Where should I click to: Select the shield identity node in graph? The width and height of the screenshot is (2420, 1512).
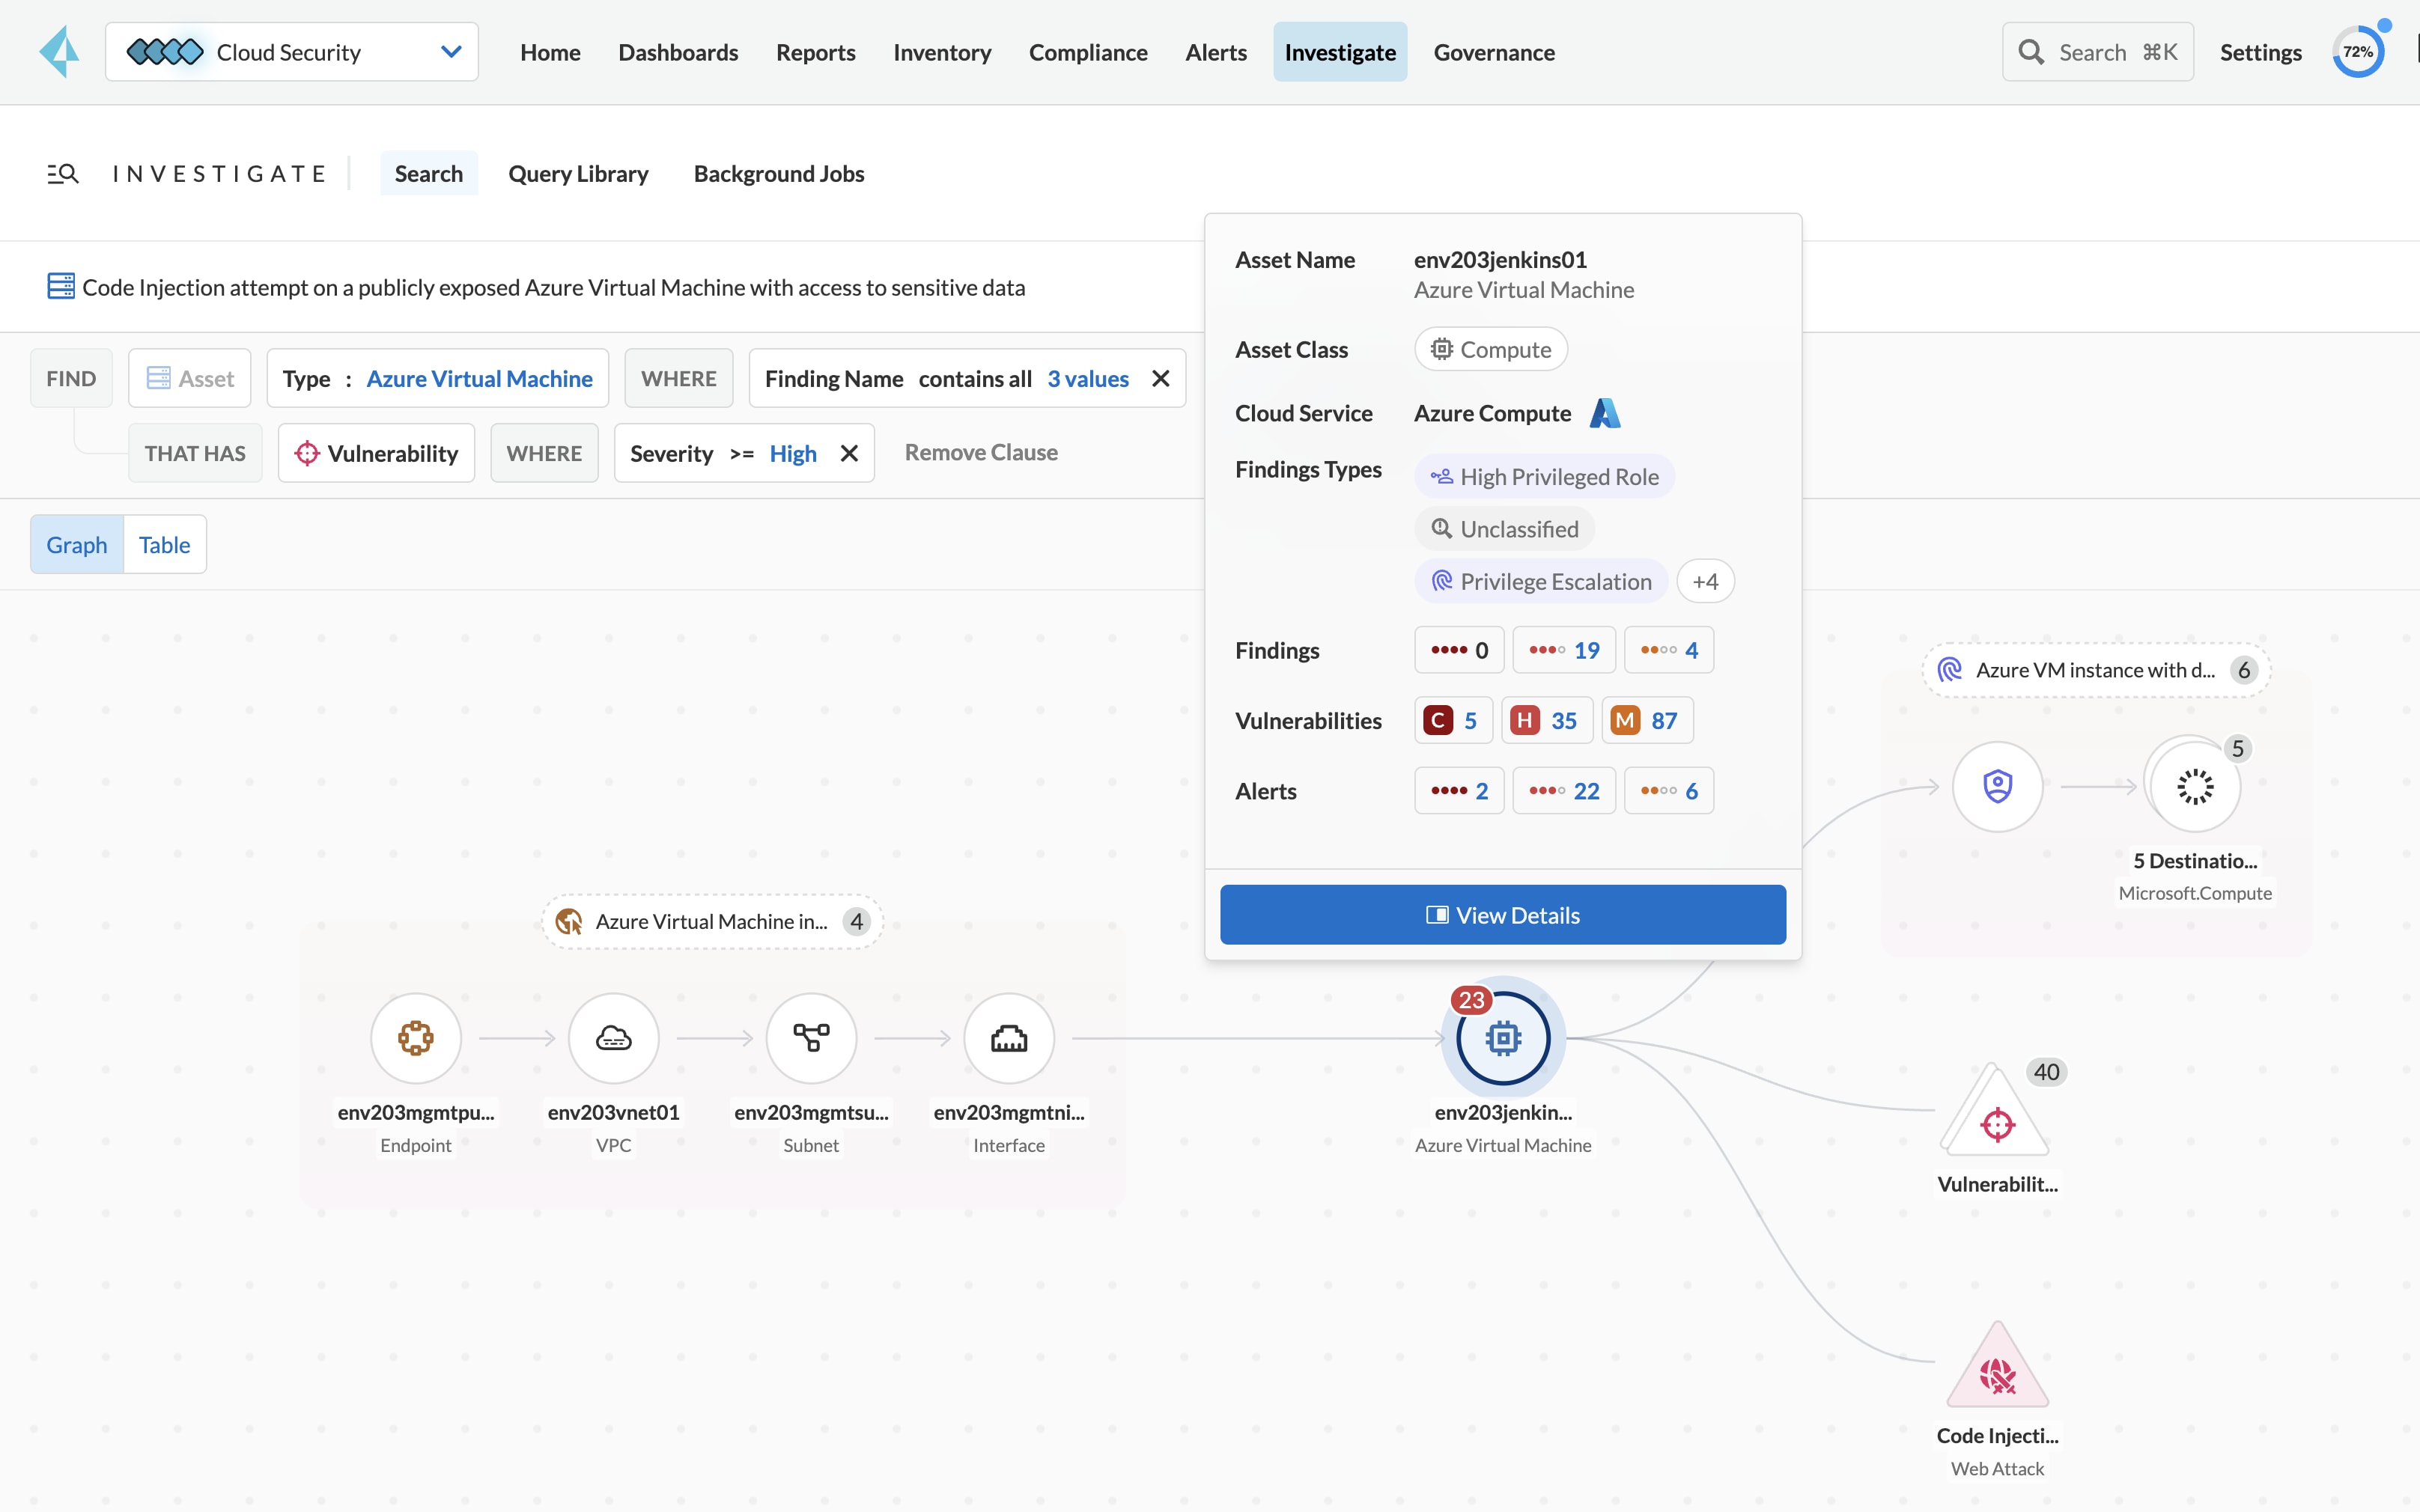point(1997,786)
